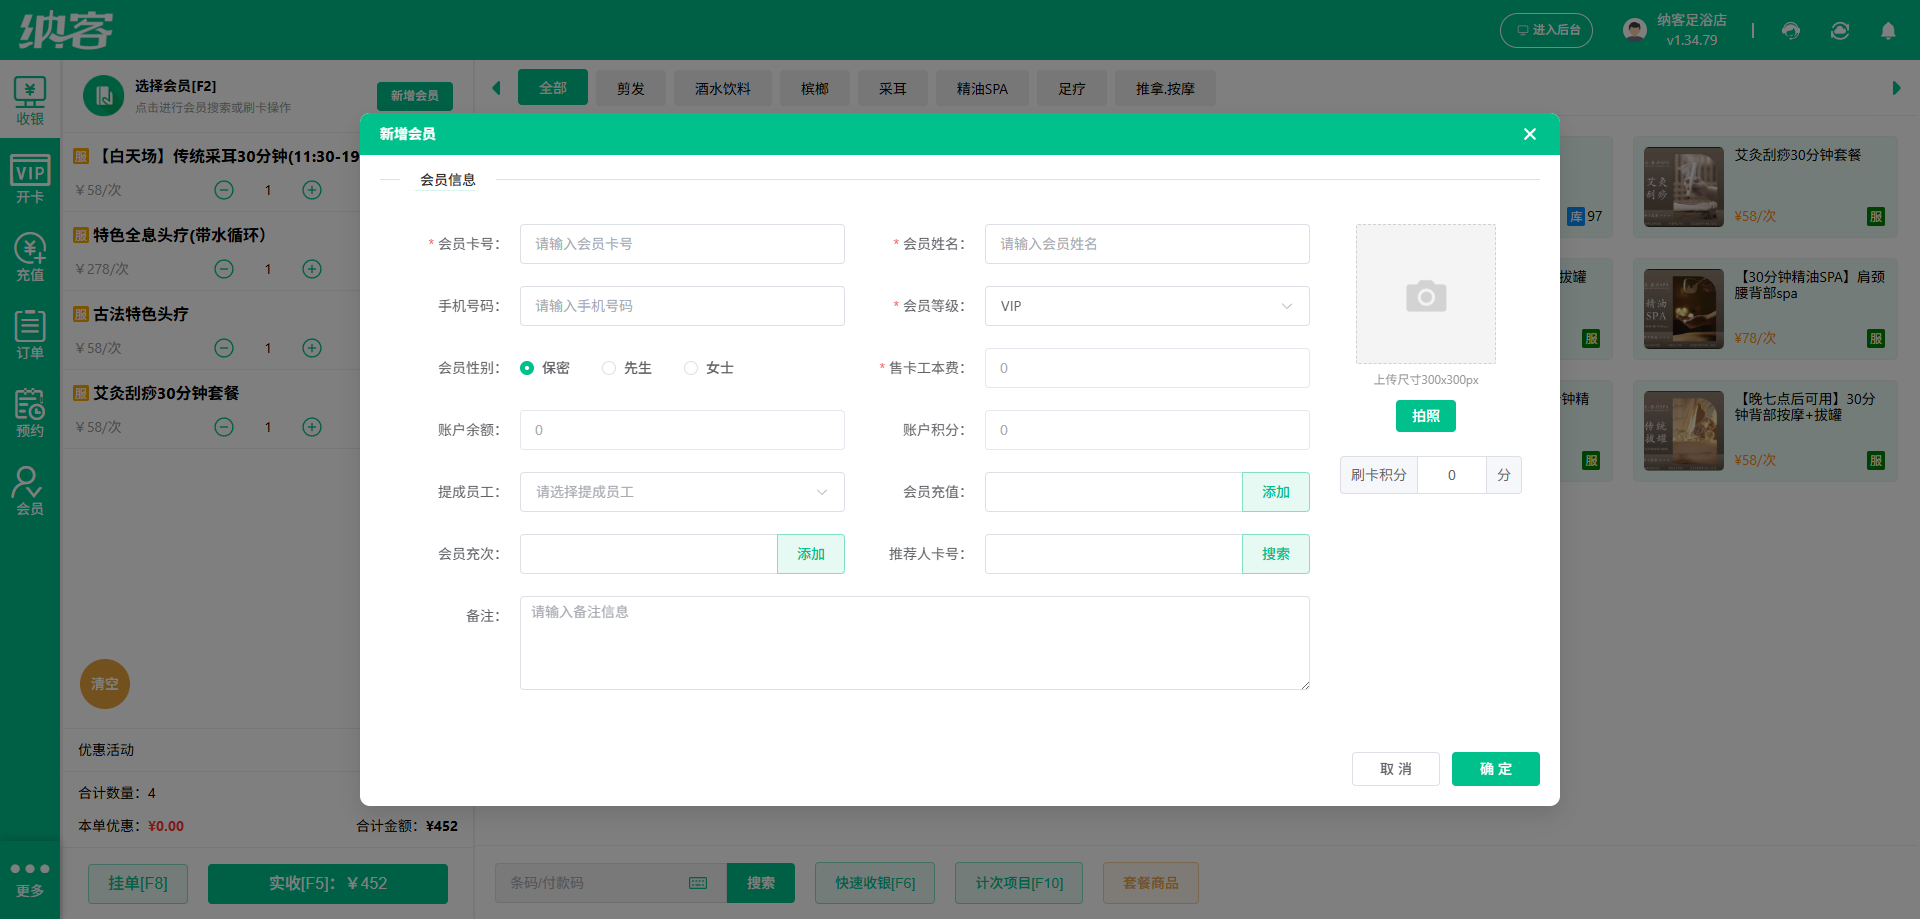Image resolution: width=1920 pixels, height=919 pixels.
Task: Click the 计次项目[F10] button
Action: pyautogui.click(x=1019, y=883)
